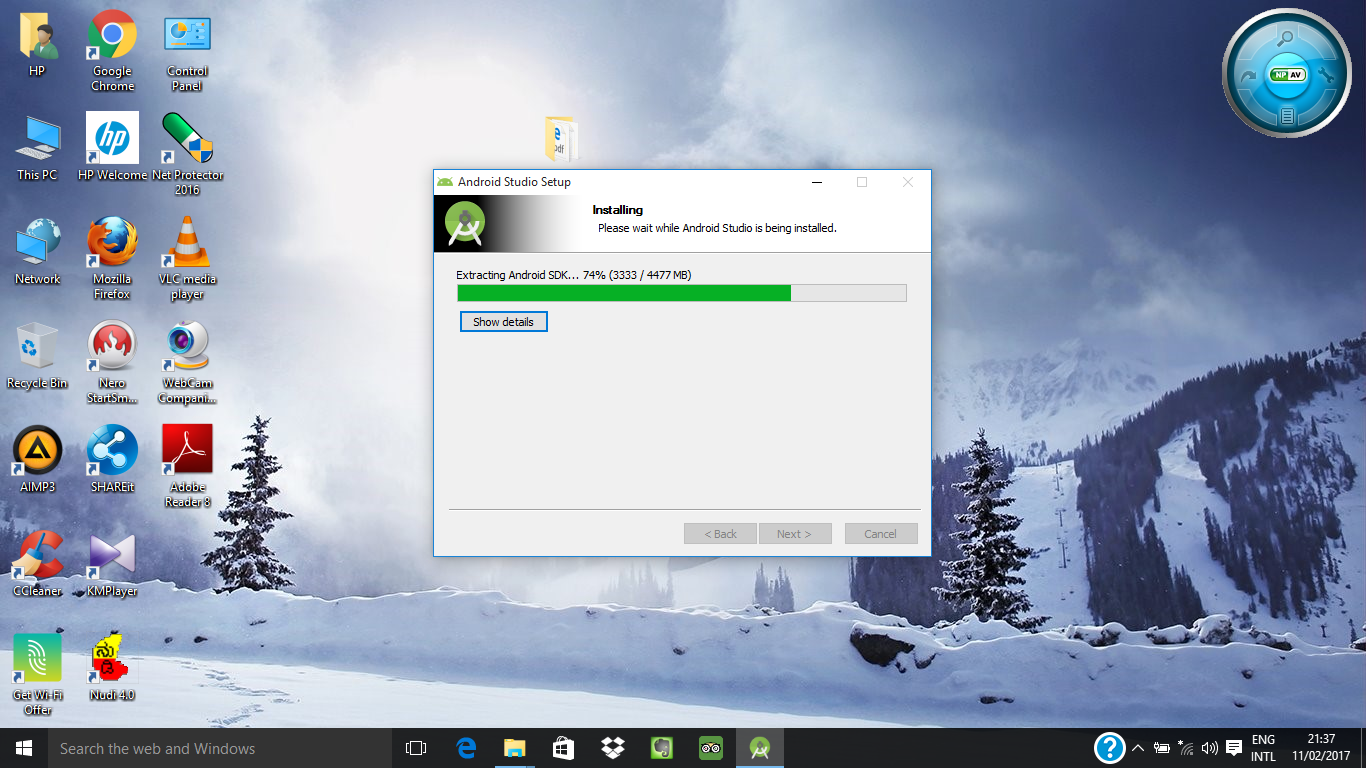Click the "Search the web and Windows" box
The height and width of the screenshot is (768, 1366).
220,748
